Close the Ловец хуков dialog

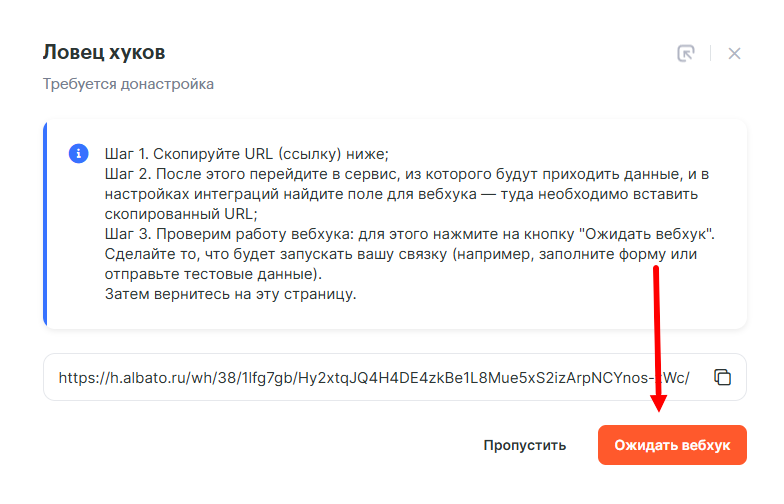pyautogui.click(x=735, y=53)
